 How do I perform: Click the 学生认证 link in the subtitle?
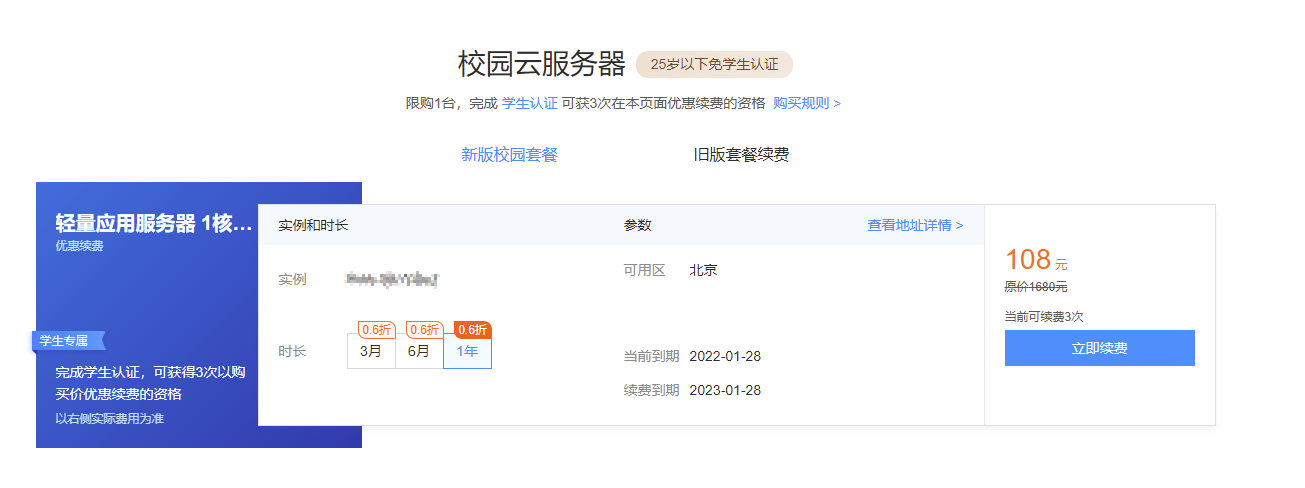pos(529,103)
